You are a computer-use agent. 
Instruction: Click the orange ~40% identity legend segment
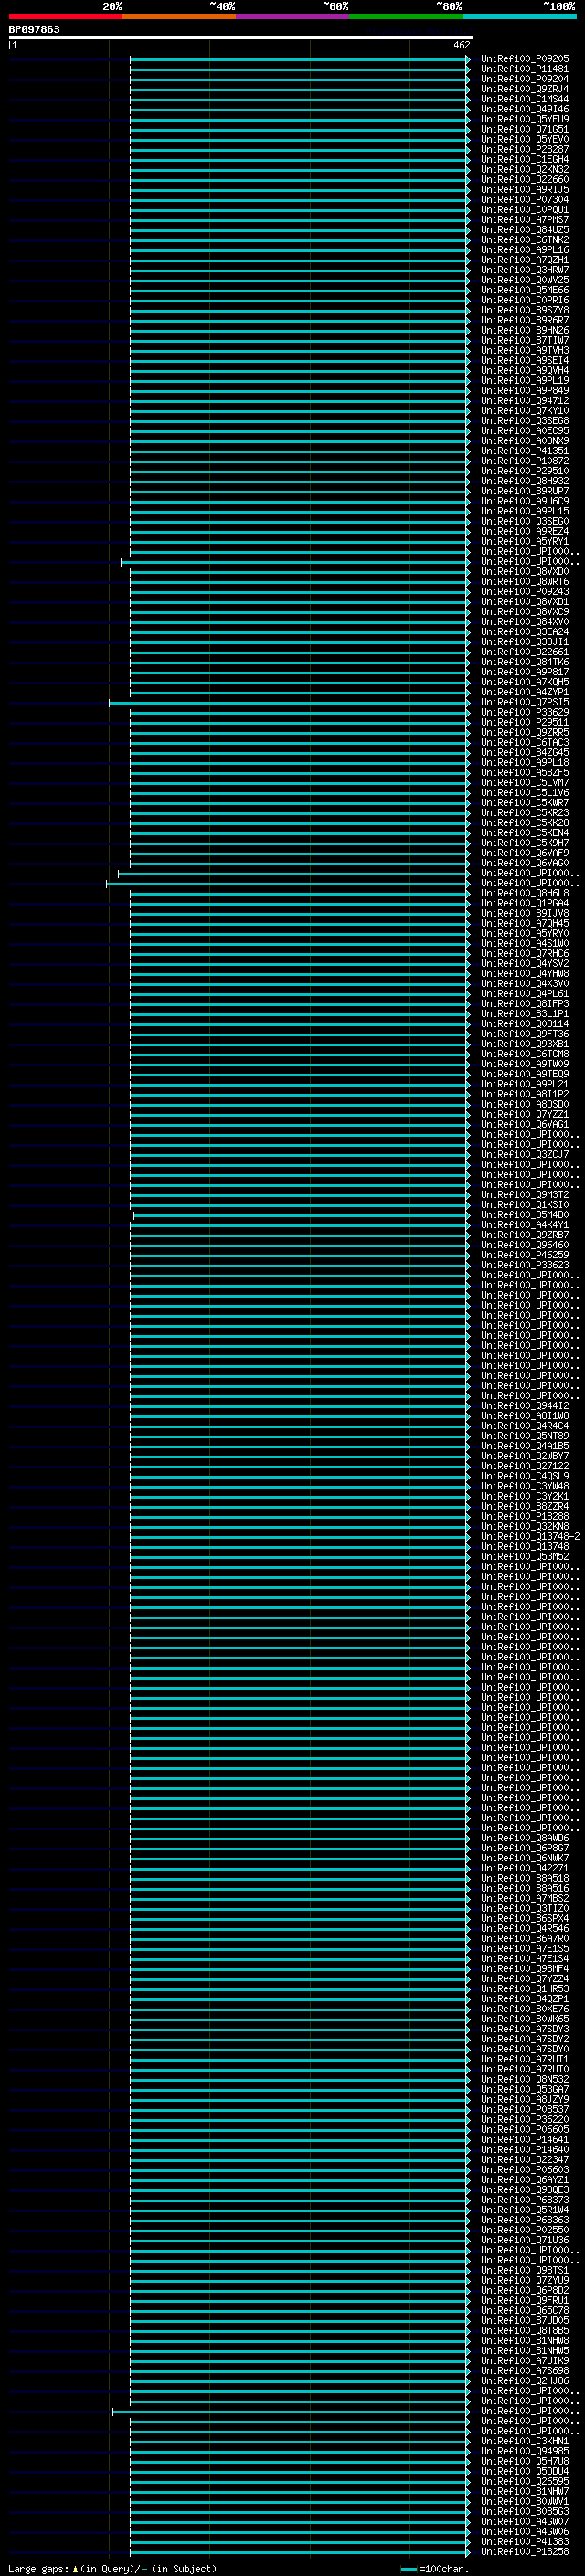pyautogui.click(x=179, y=16)
